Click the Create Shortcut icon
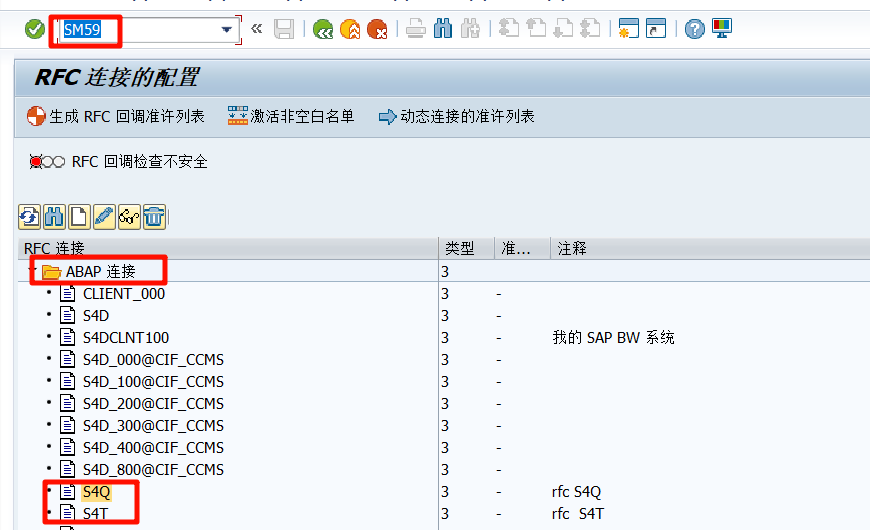 pyautogui.click(x=656, y=29)
